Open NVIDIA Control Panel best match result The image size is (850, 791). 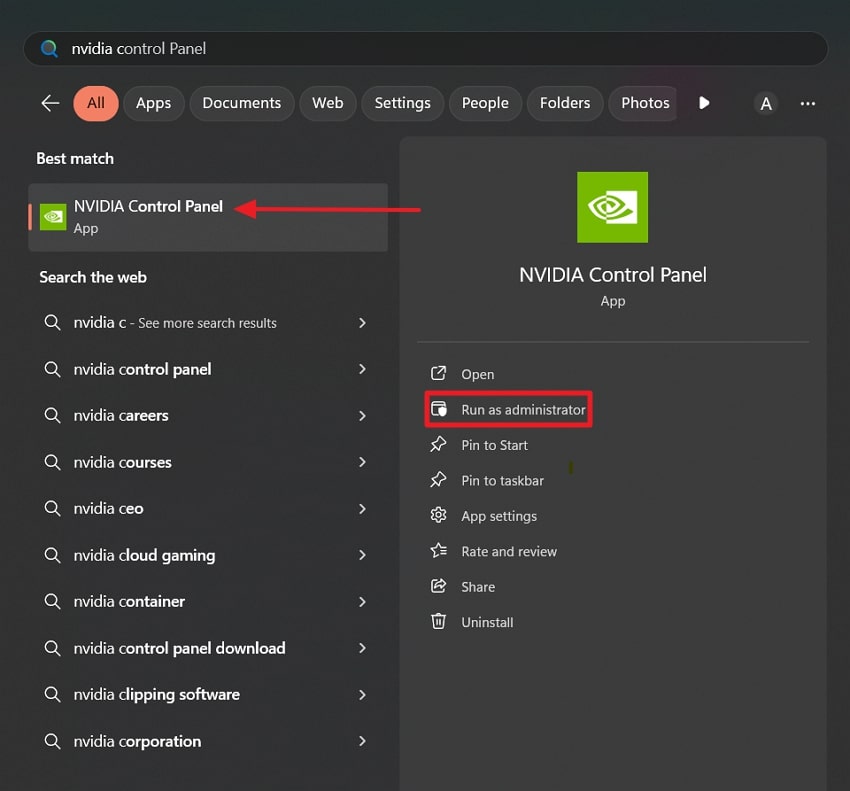(x=208, y=217)
